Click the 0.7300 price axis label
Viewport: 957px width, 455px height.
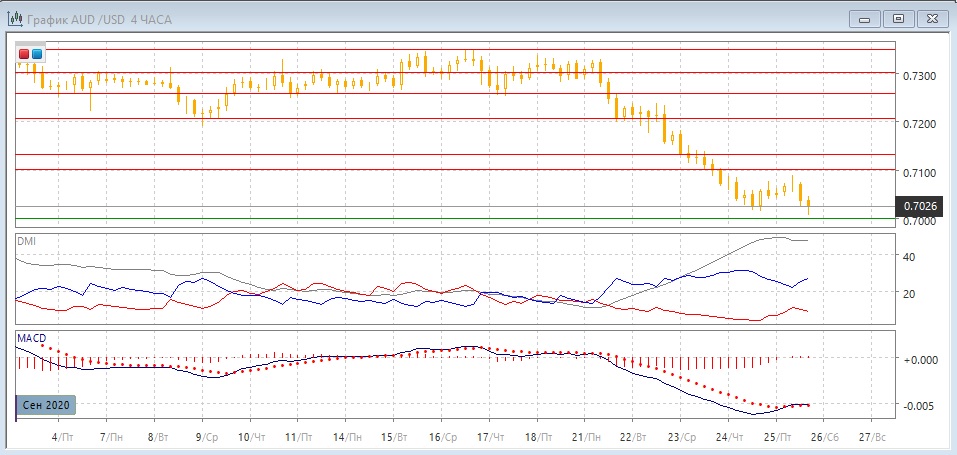(x=920, y=76)
